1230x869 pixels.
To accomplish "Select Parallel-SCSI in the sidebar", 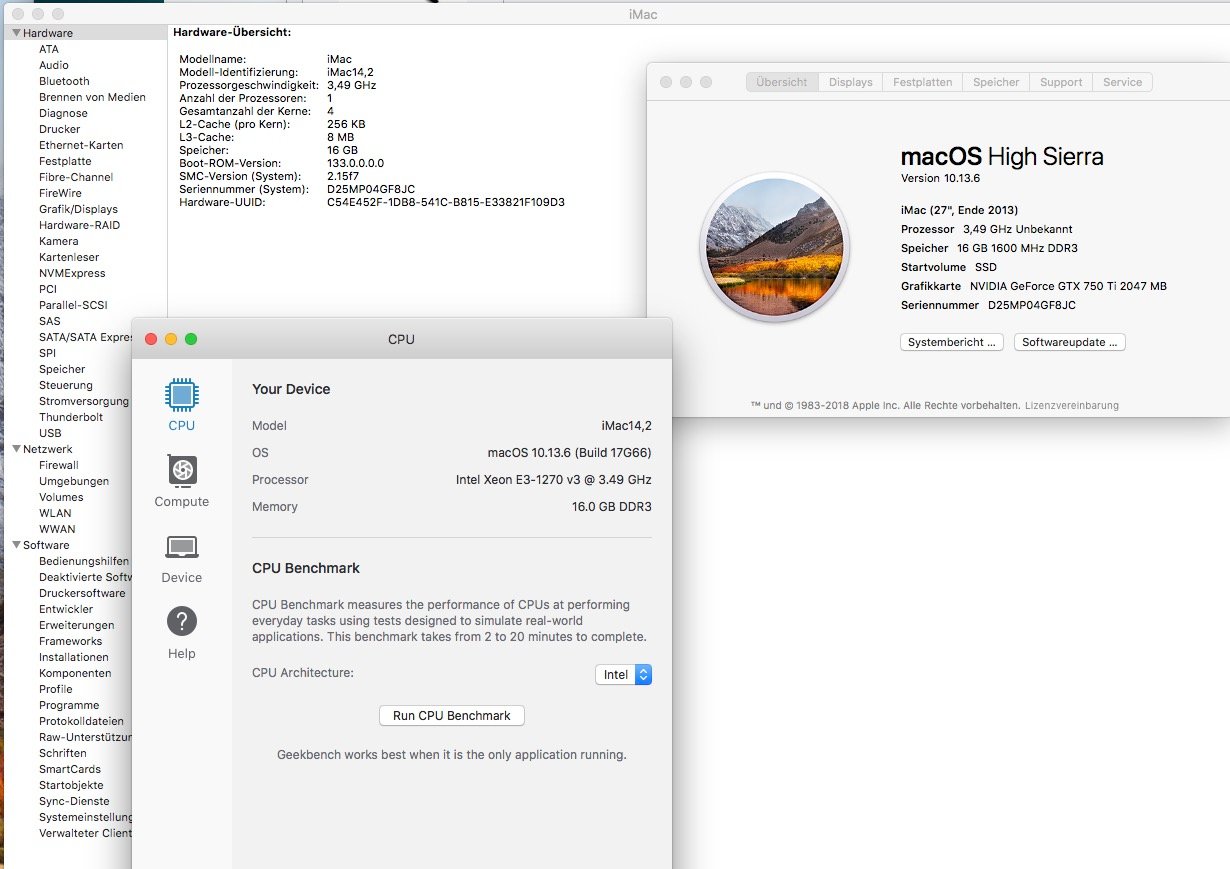I will click(x=73, y=305).
